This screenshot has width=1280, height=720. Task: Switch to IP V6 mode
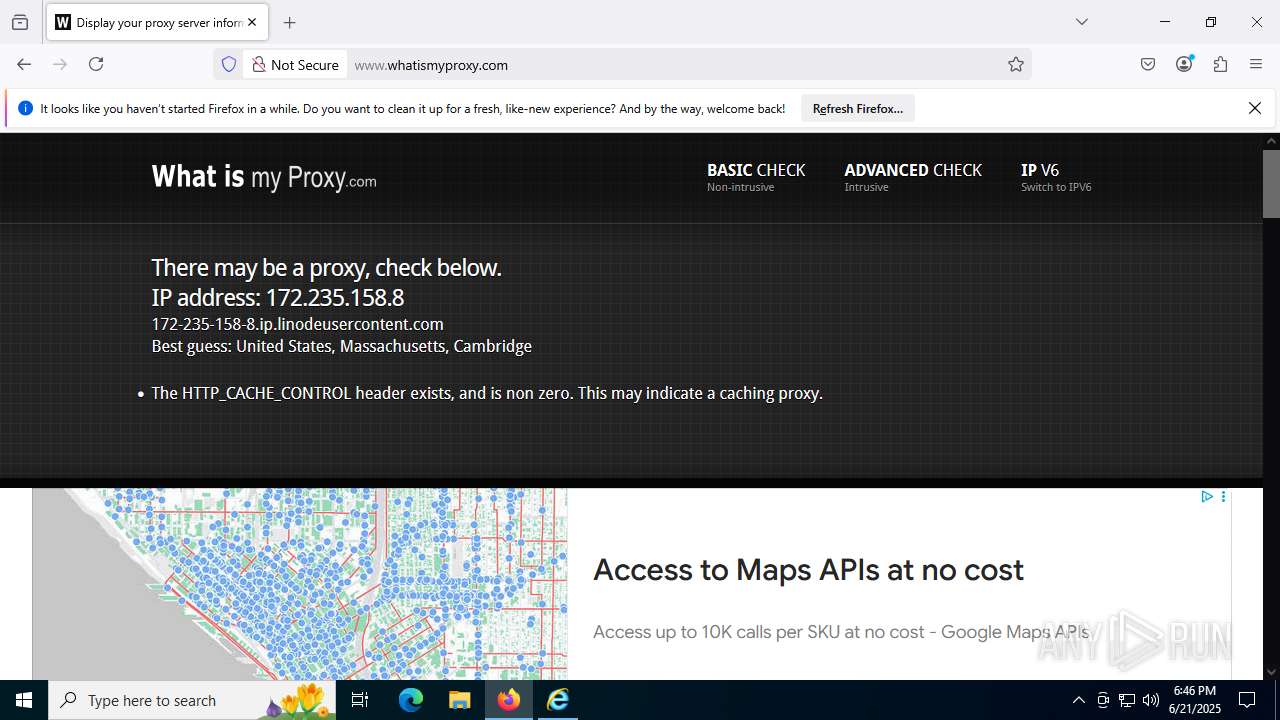click(1056, 177)
